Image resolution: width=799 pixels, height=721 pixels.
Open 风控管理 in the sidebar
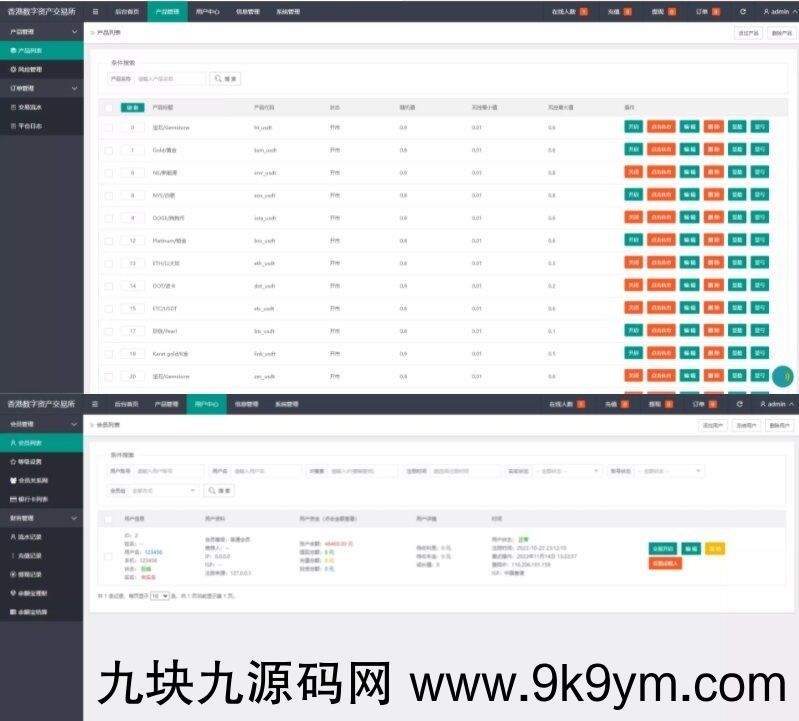tap(27, 70)
